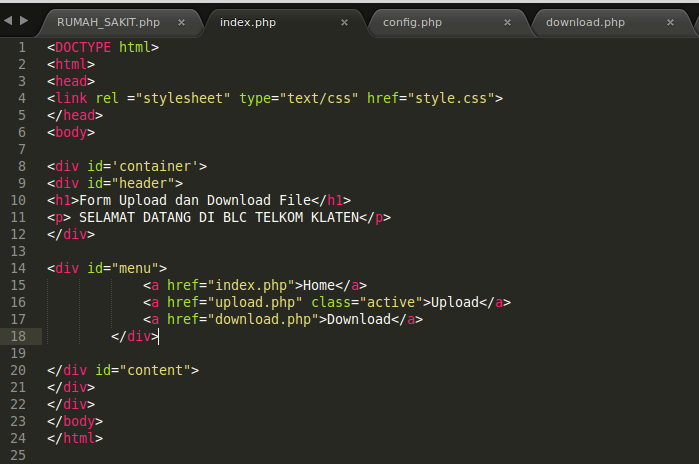699x464 pixels.
Task: Click the closing div tag on line 21
Action: coord(71,387)
